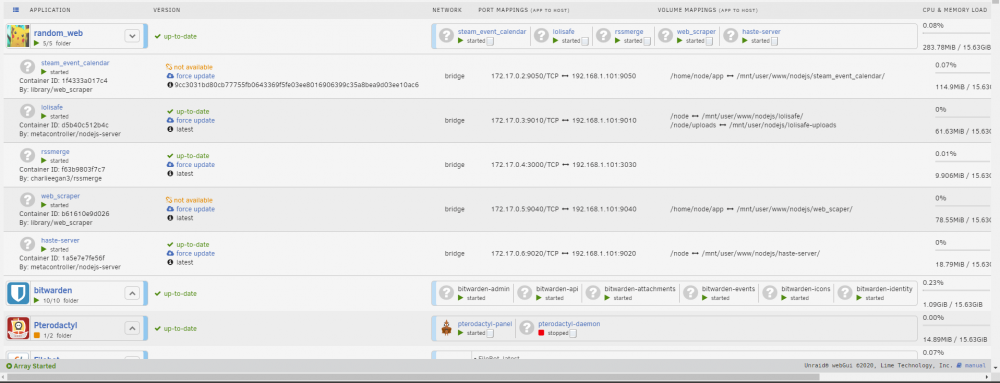The height and width of the screenshot is (383, 1000).
Task: Click question-mark icon of haste-server container row
Action: (27, 244)
